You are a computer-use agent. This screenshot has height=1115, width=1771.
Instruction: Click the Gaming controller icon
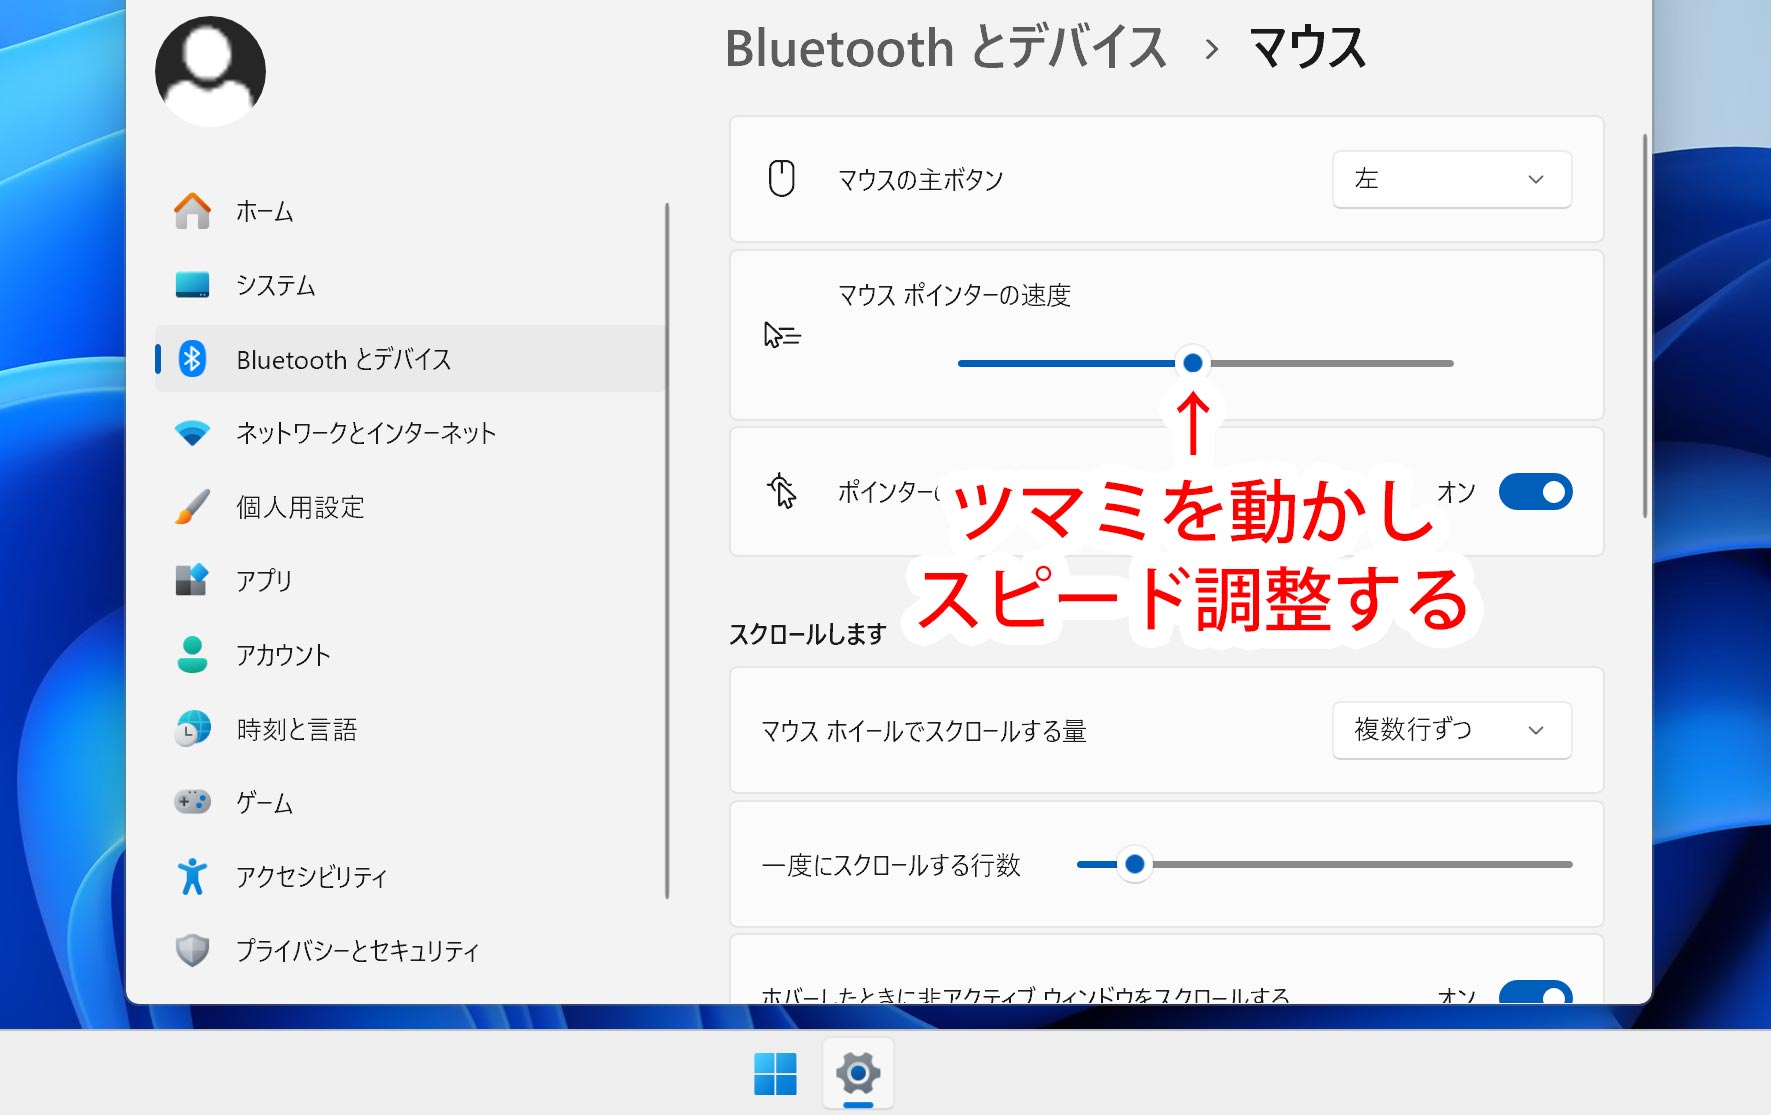192,802
